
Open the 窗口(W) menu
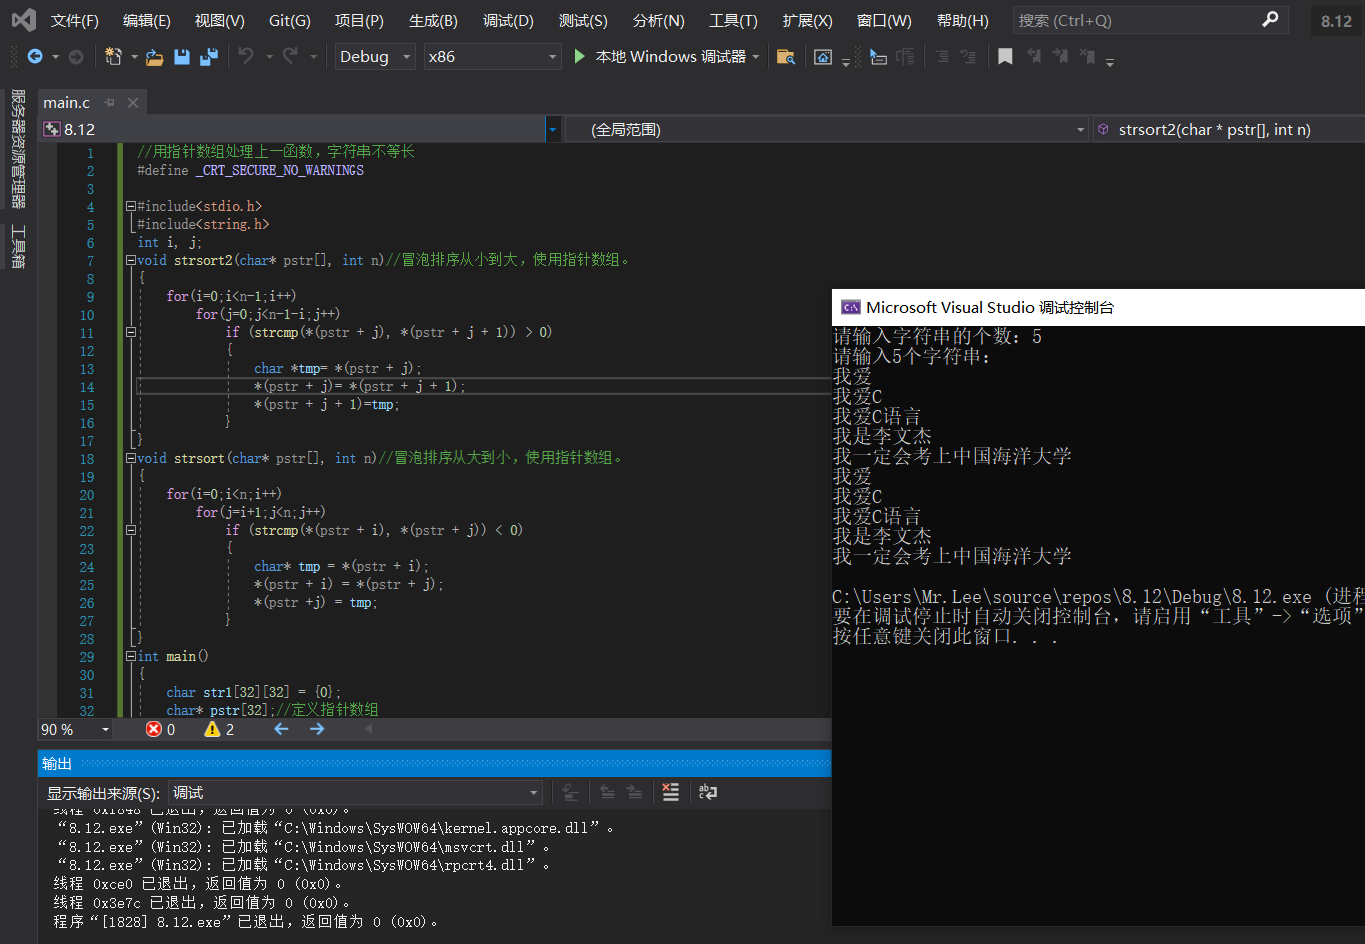[884, 20]
